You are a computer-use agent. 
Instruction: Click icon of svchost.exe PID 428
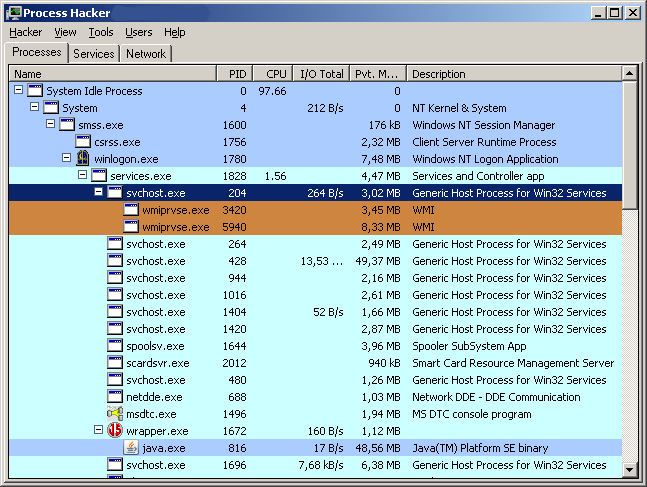[115, 260]
